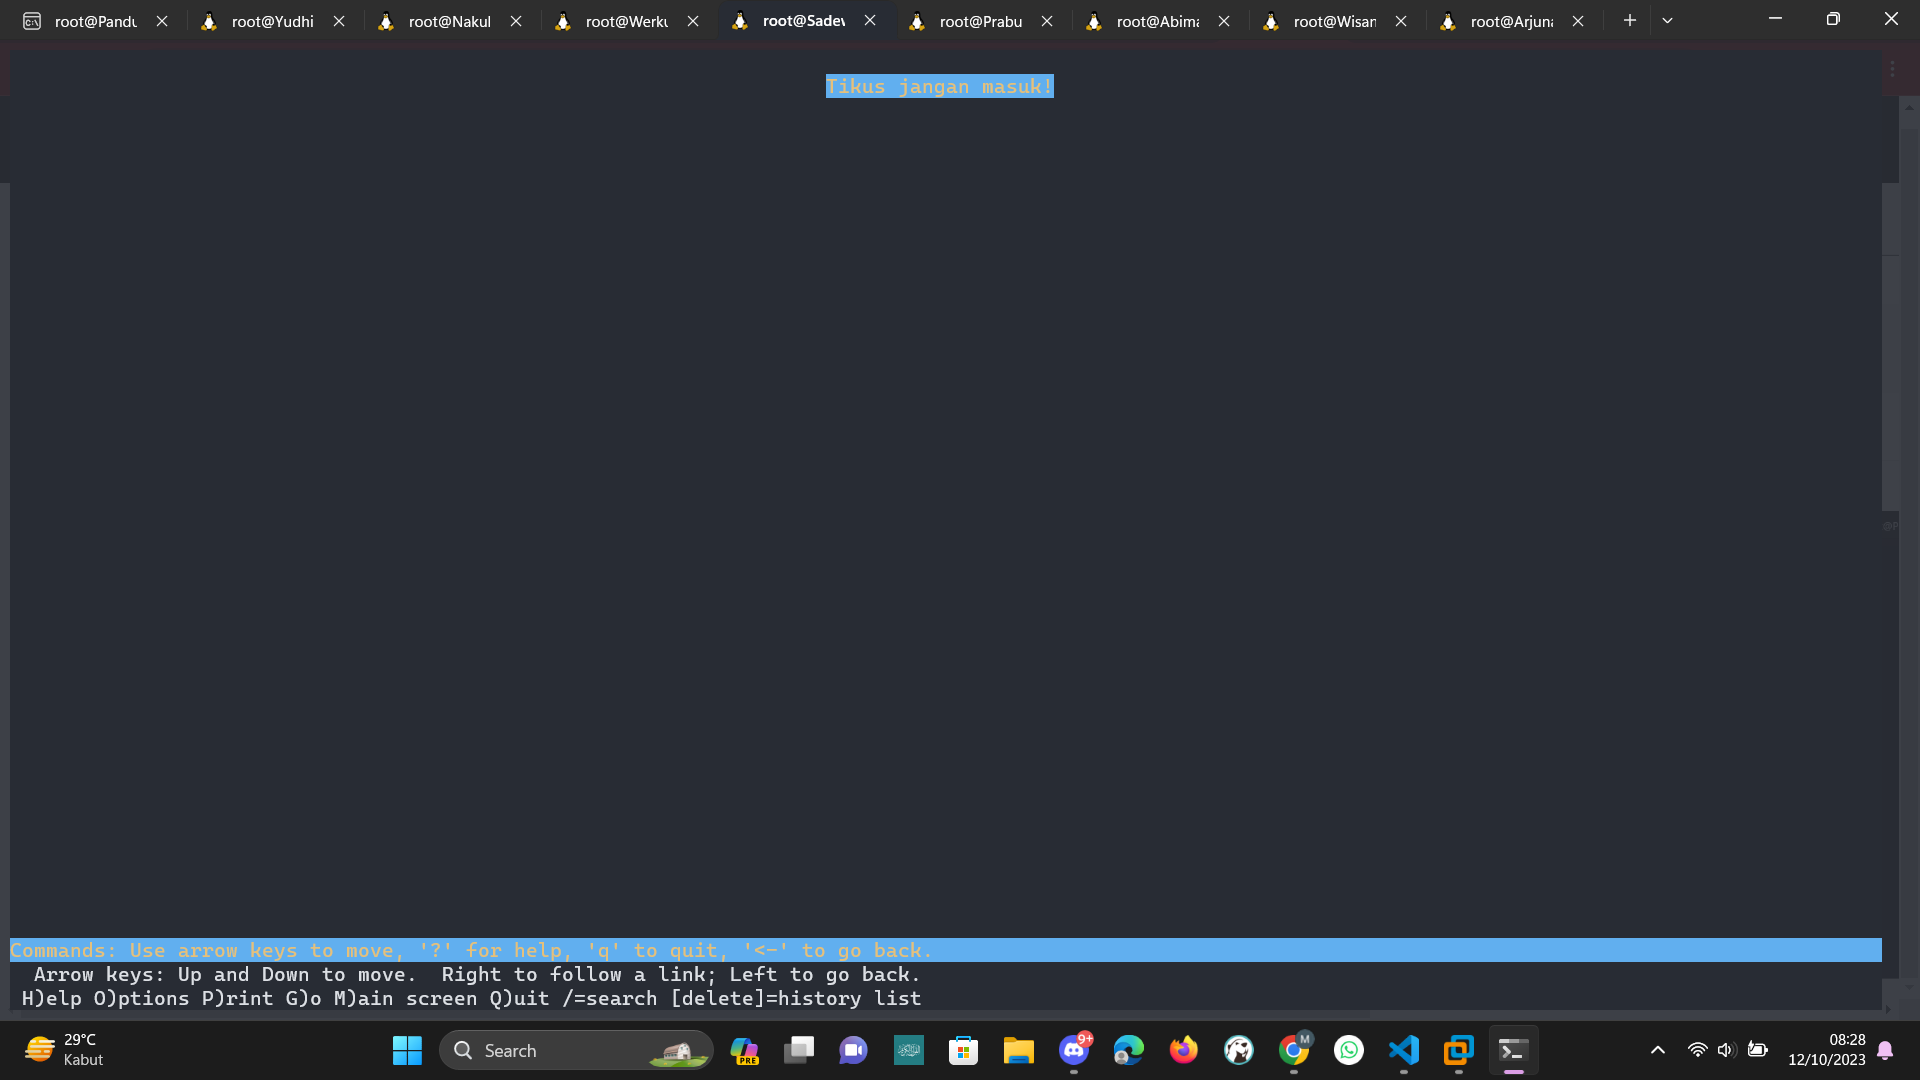Open the new tab options dropdown chevron
The width and height of the screenshot is (1920, 1080).
click(1667, 20)
